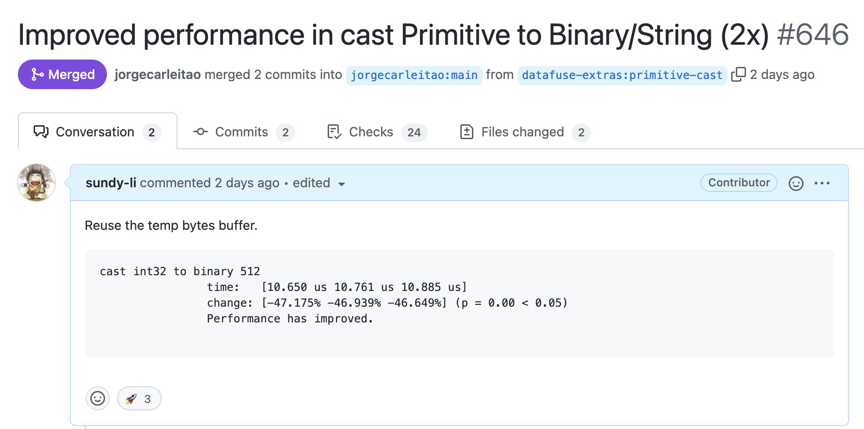Copy the head branch name icon

tap(738, 74)
